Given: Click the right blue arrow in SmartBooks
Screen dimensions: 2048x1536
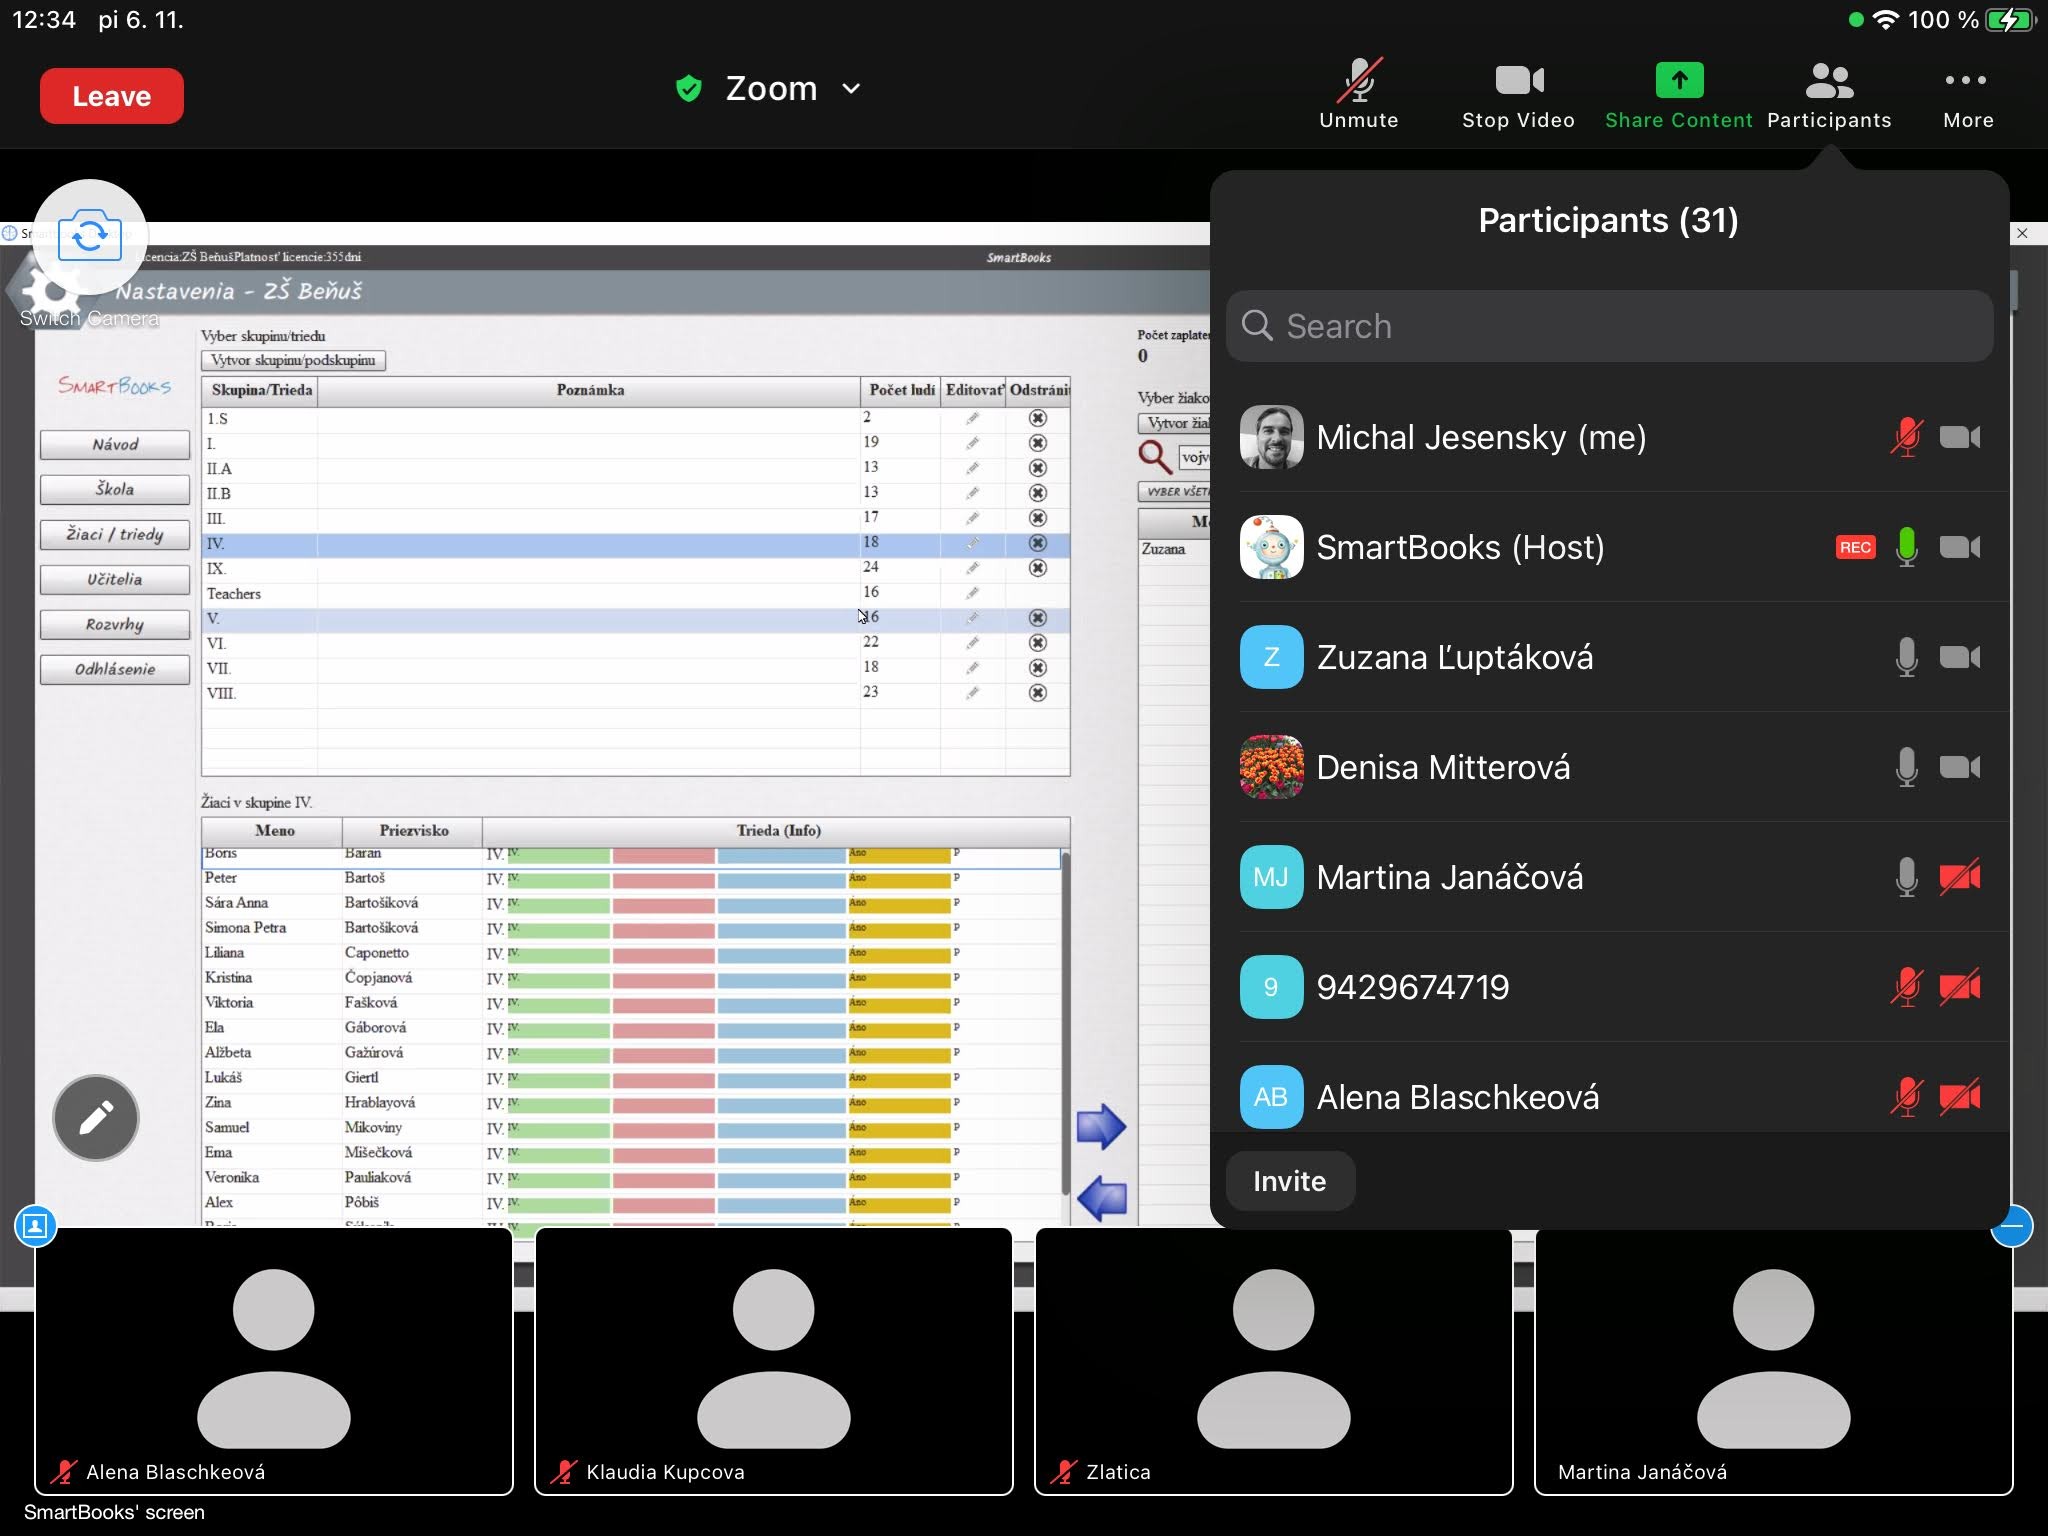Looking at the screenshot, I should 1101,1127.
